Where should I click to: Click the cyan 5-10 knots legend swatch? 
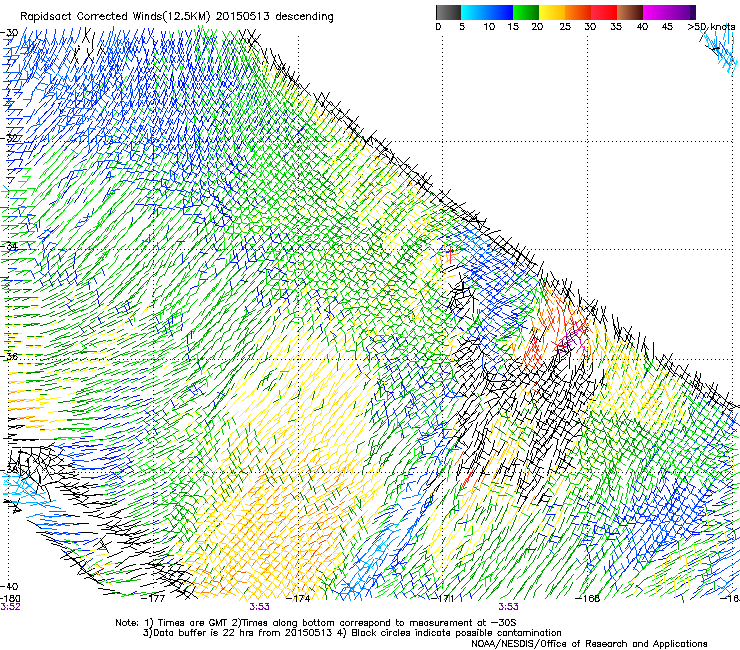click(x=474, y=12)
